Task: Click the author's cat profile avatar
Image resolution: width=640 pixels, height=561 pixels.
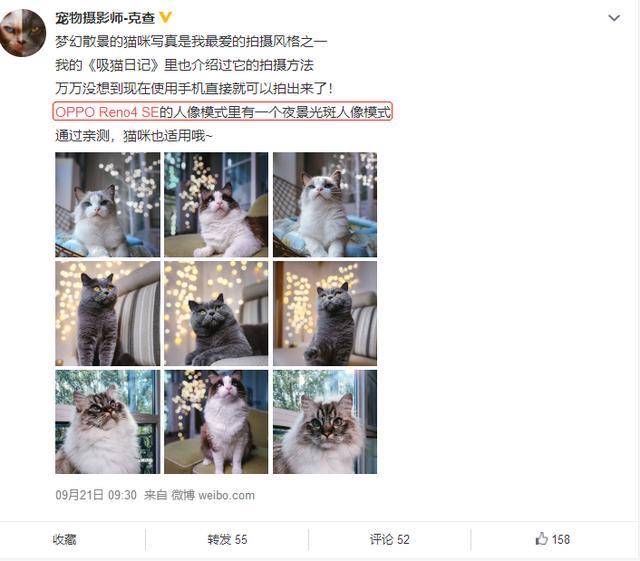Action: pyautogui.click(x=23, y=33)
